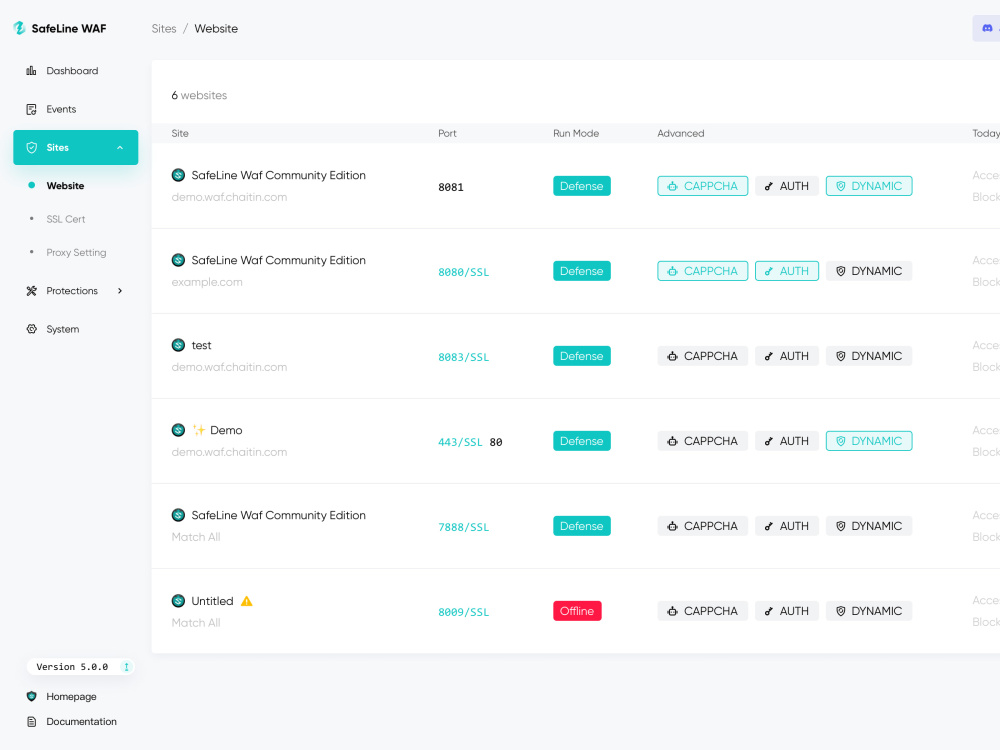
Task: Click the 8080/SSL port value
Action: [x=464, y=272]
